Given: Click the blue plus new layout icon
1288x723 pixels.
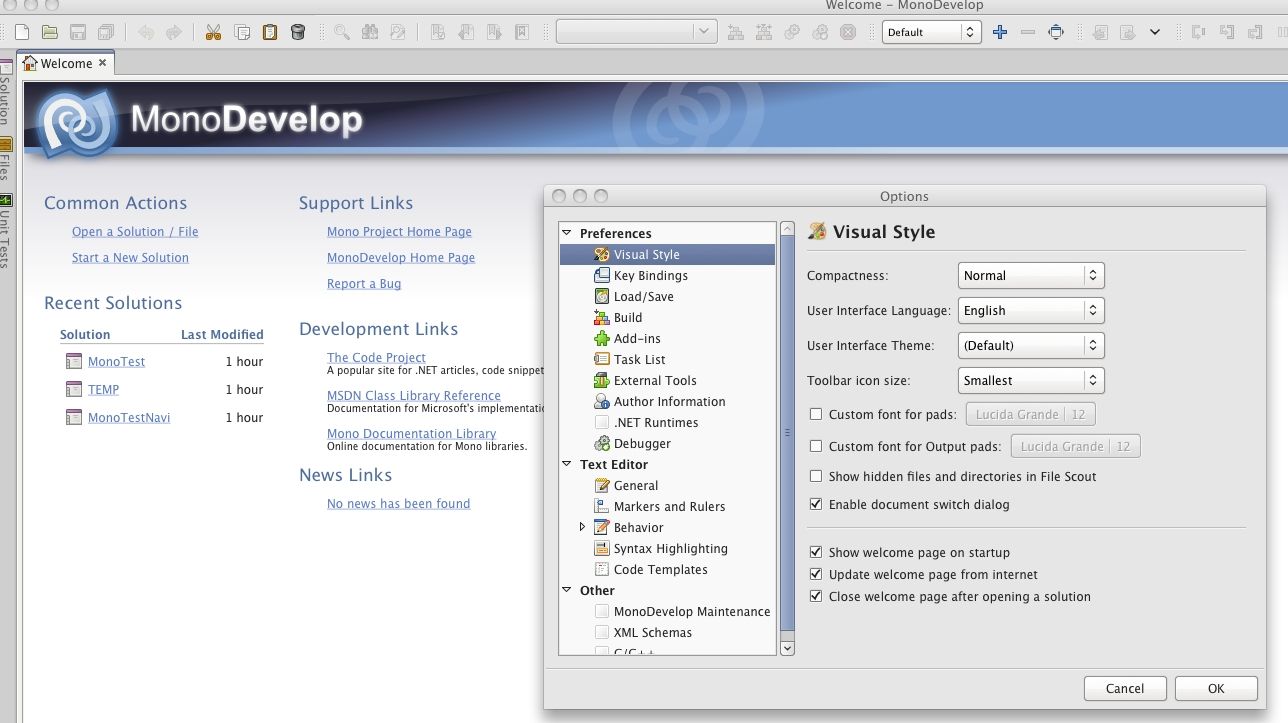Looking at the screenshot, I should tap(1000, 32).
